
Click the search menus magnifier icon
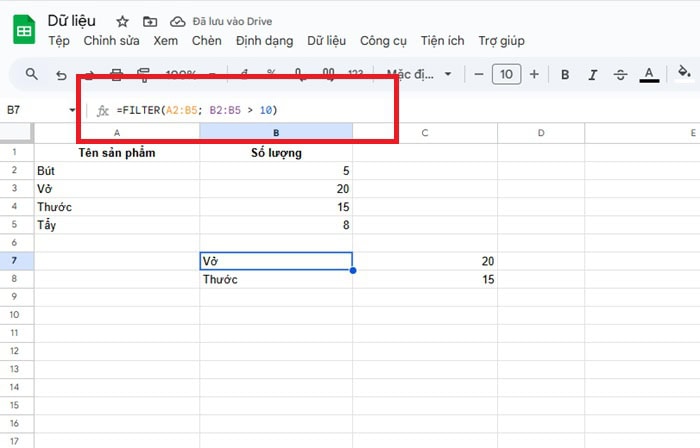click(x=32, y=74)
